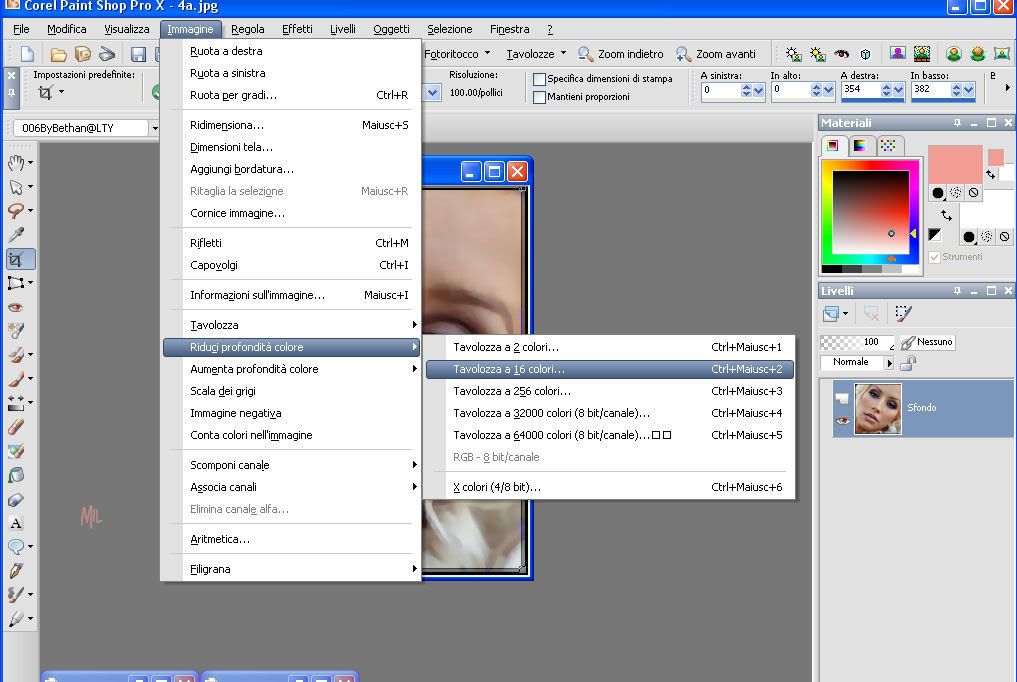Click the red eye removal toolbar icon
The height and width of the screenshot is (682, 1017).
click(x=841, y=54)
